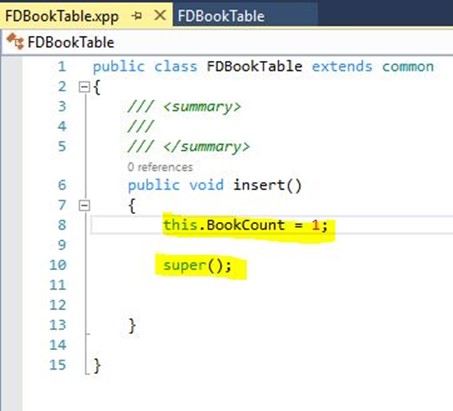Collapse the insert method at line 7
This screenshot has height=411, width=453.
coord(84,205)
